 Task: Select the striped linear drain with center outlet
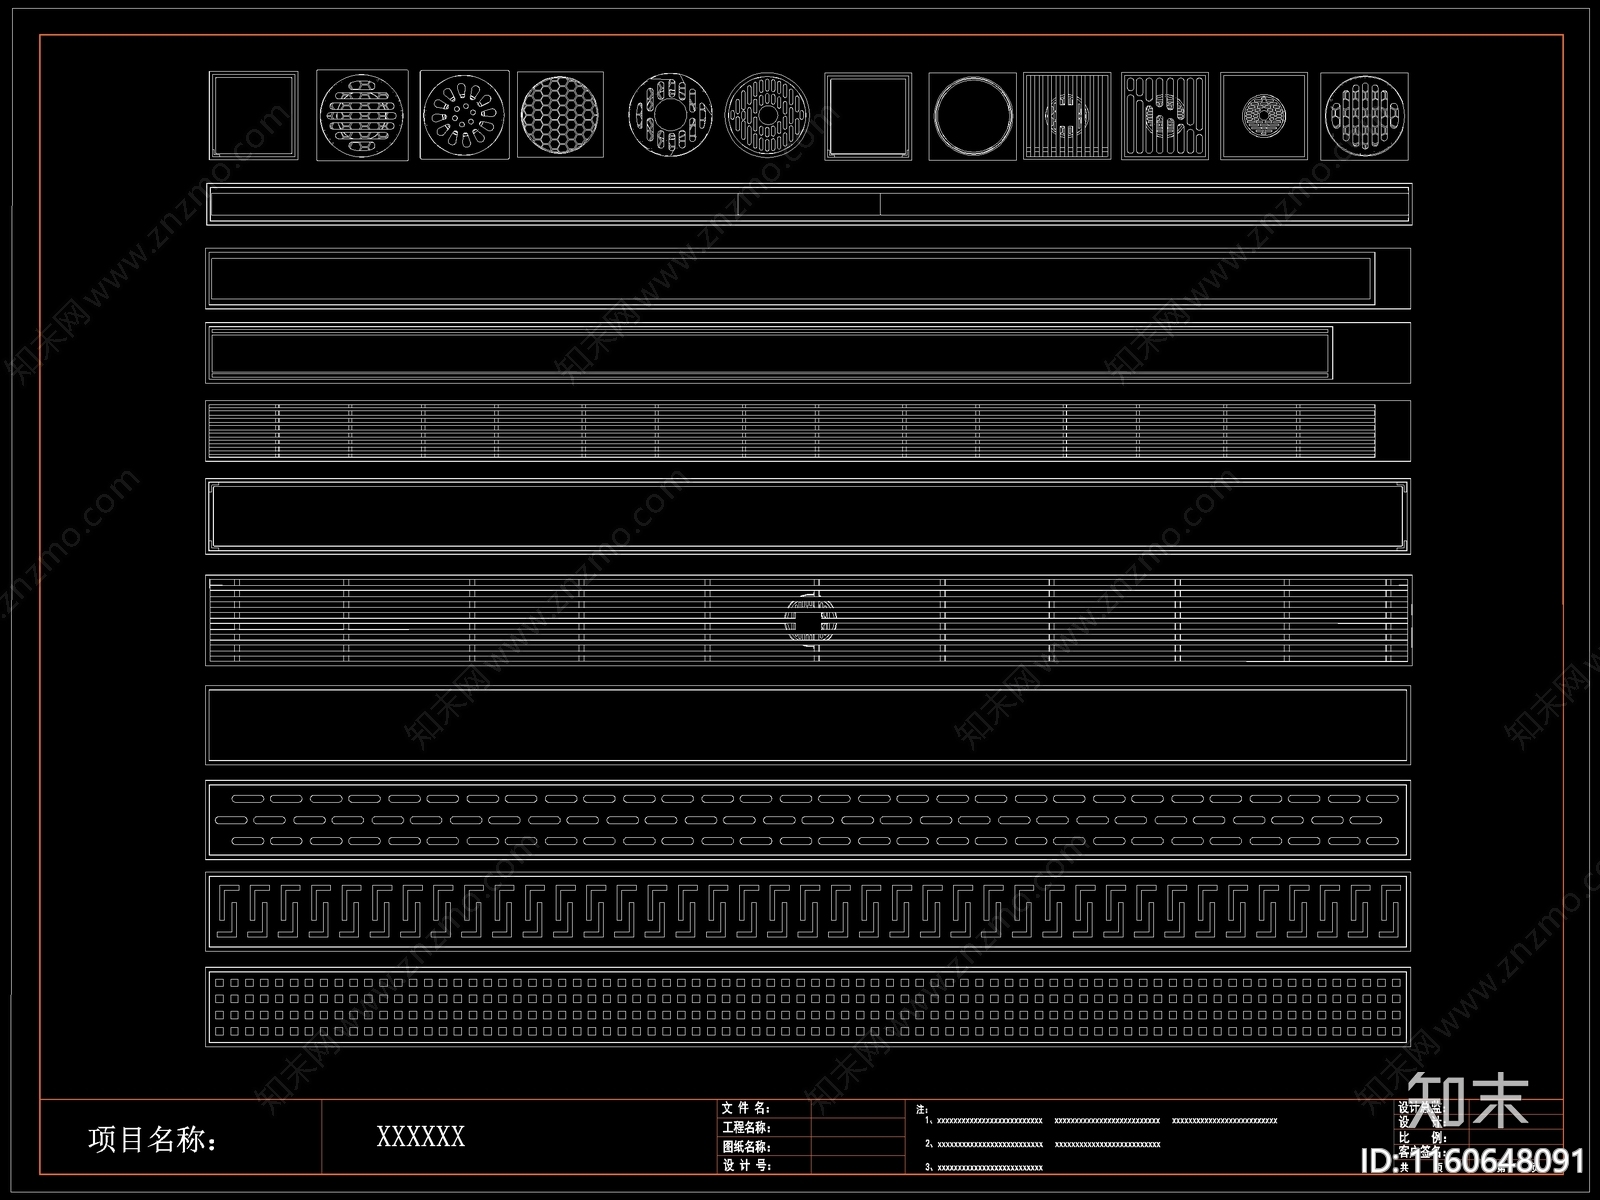pyautogui.click(x=809, y=620)
